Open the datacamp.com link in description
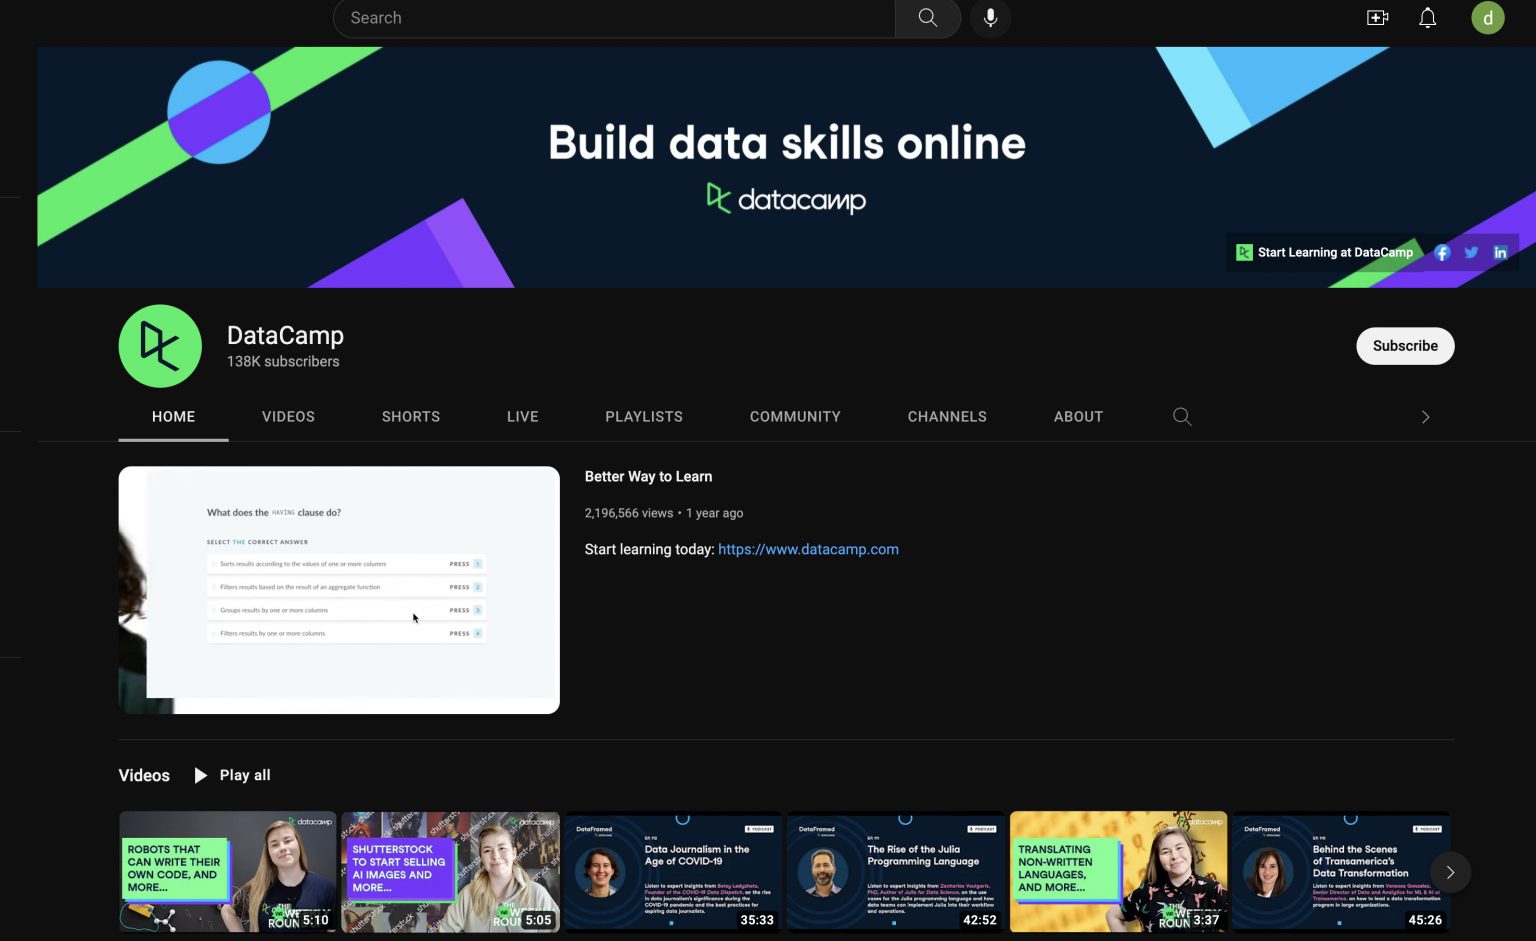This screenshot has width=1536, height=941. coord(808,549)
